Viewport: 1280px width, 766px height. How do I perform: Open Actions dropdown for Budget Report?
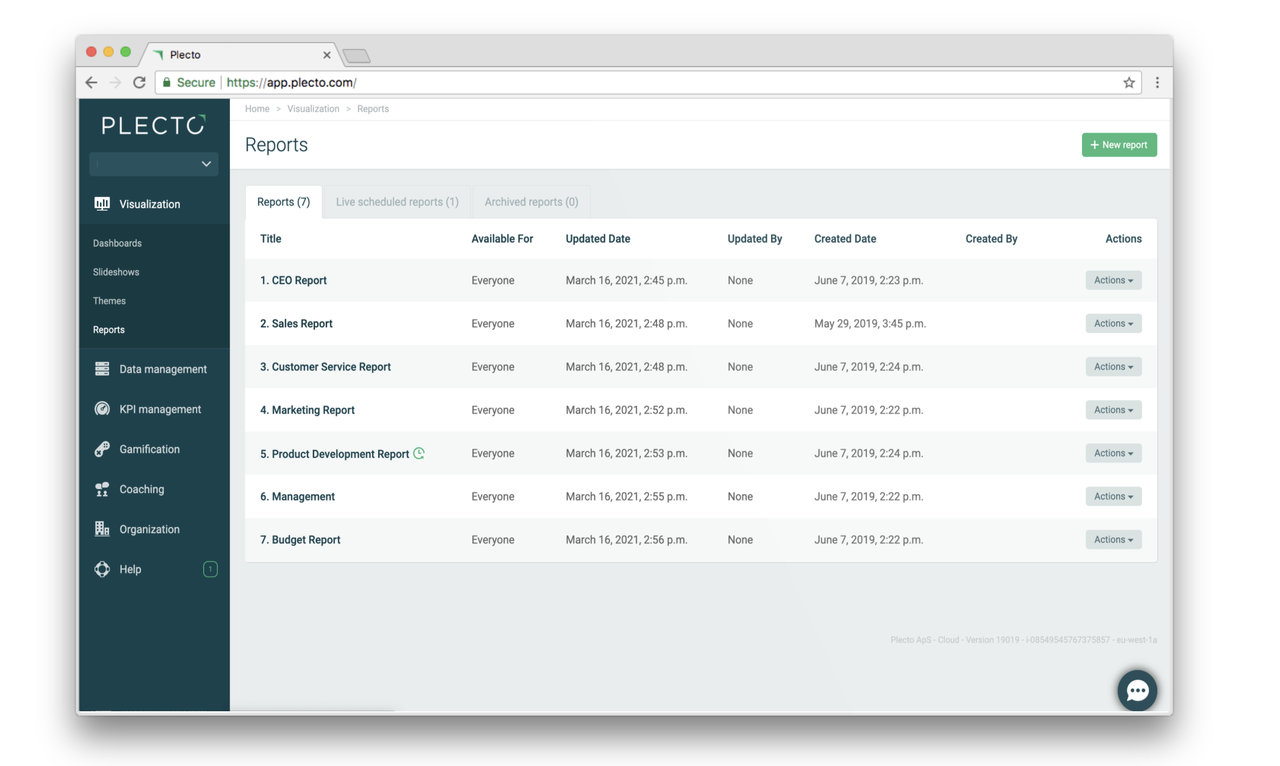1113,539
